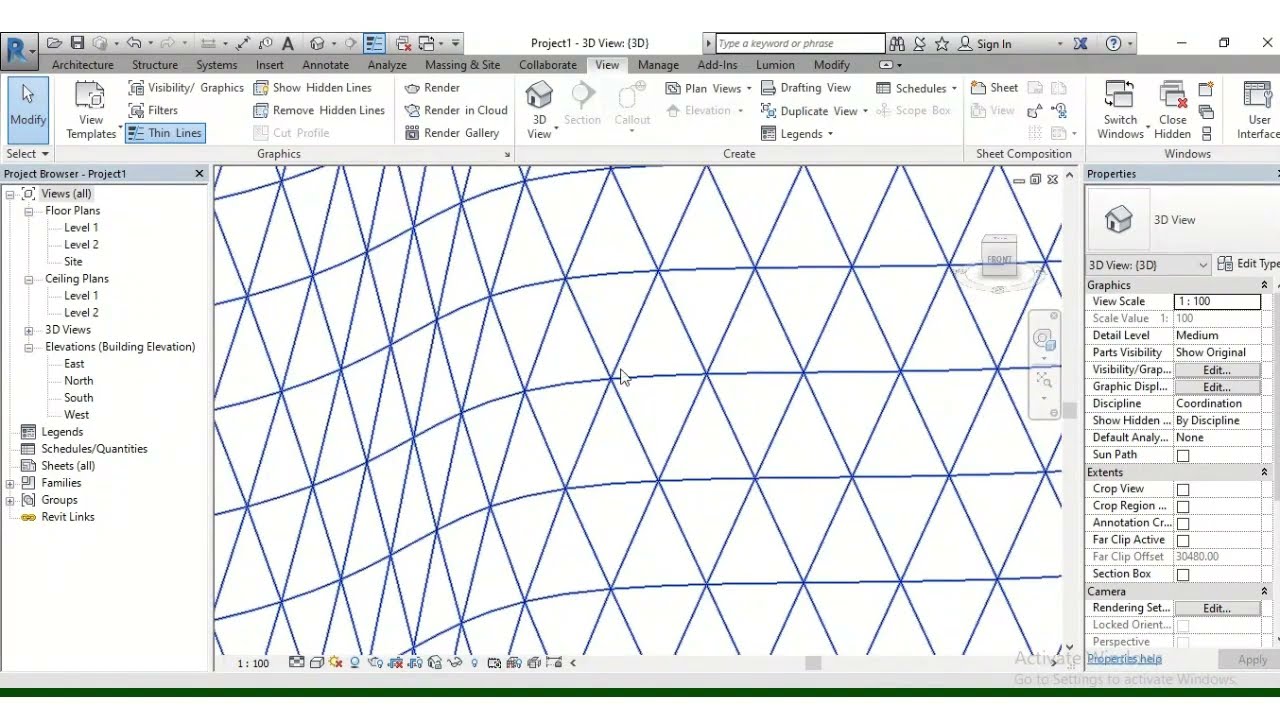Click Edit button for Visibility/Graphics Overrides
Viewport: 1280px width, 720px height.
pos(1216,370)
